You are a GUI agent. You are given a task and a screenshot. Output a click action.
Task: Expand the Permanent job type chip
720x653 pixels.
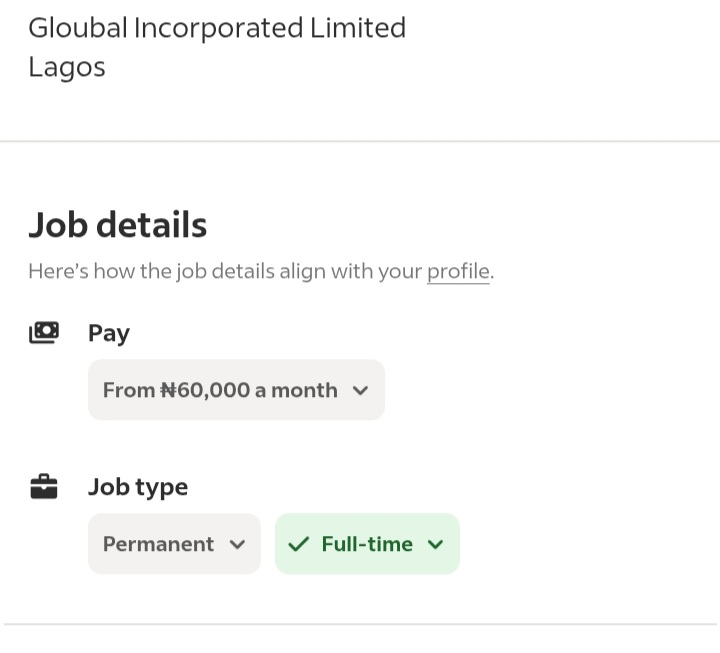coord(174,544)
